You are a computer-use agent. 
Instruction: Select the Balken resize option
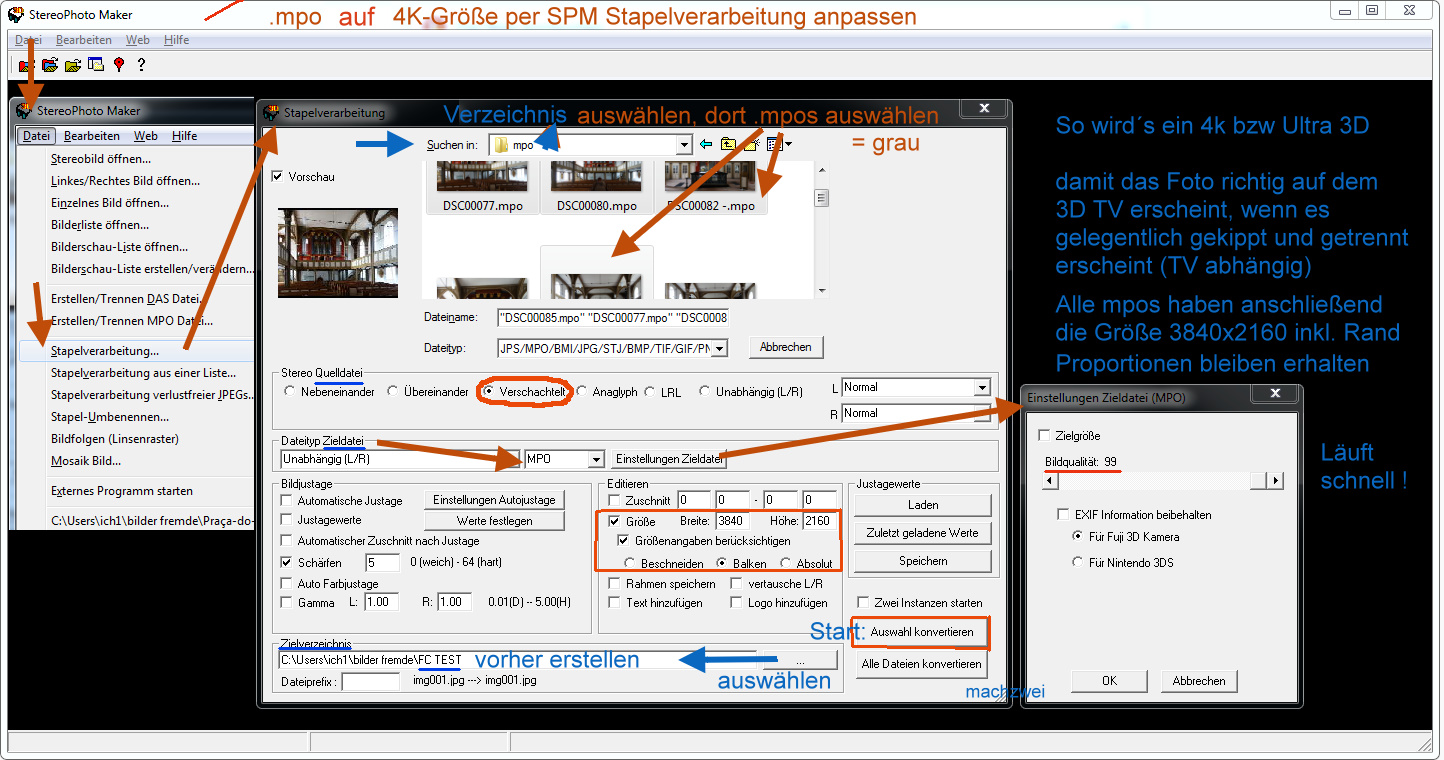722,564
